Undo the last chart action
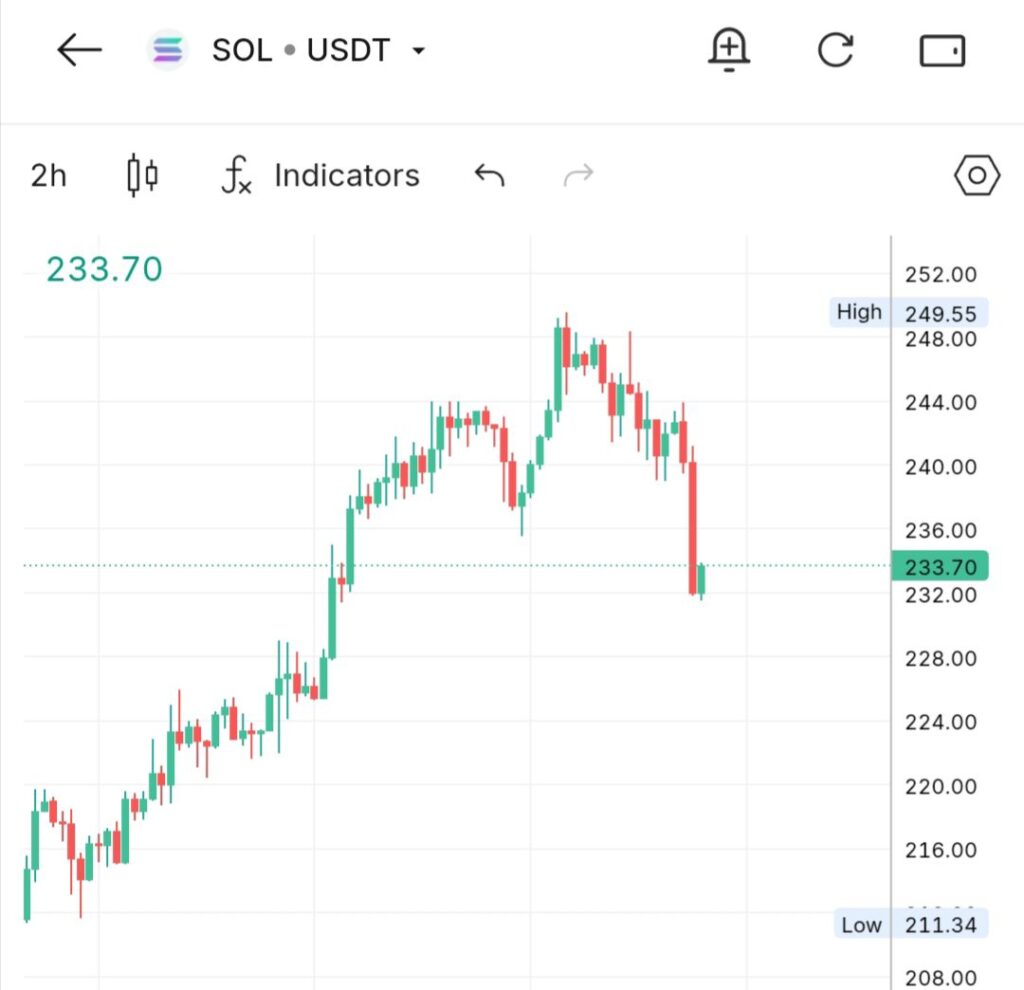The height and width of the screenshot is (990, 1024). pyautogui.click(x=489, y=176)
